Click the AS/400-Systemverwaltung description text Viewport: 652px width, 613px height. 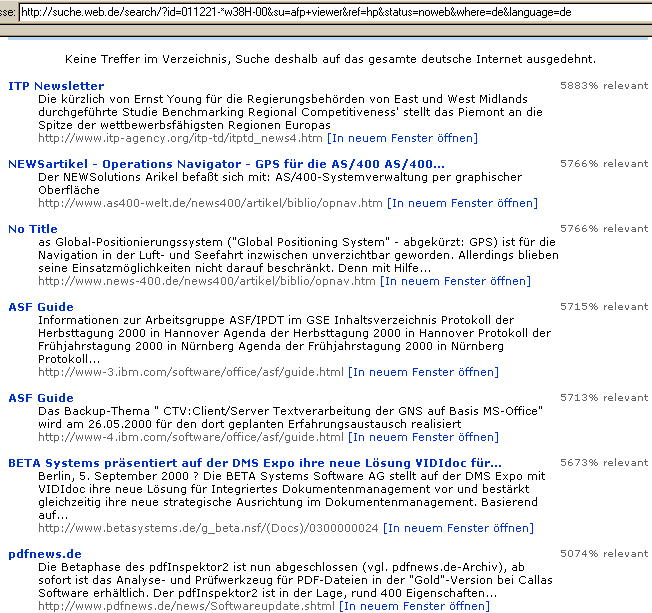(280, 183)
